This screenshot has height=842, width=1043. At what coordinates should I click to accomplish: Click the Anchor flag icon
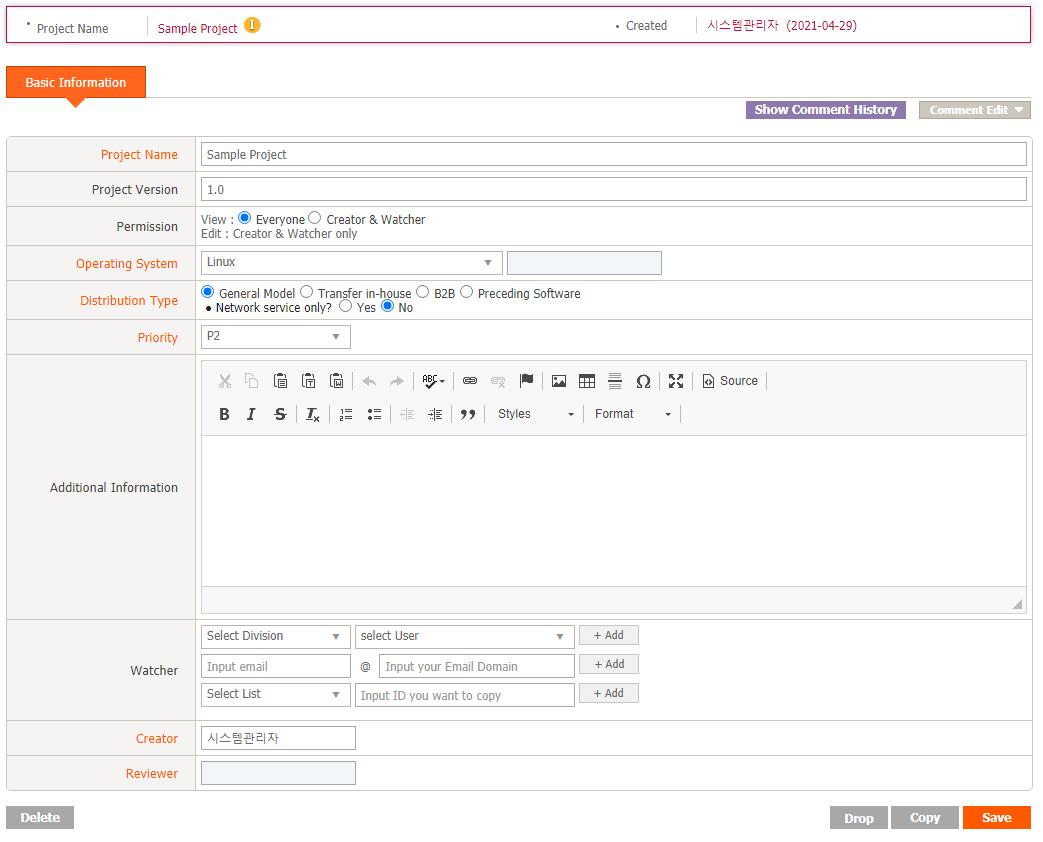[526, 381]
